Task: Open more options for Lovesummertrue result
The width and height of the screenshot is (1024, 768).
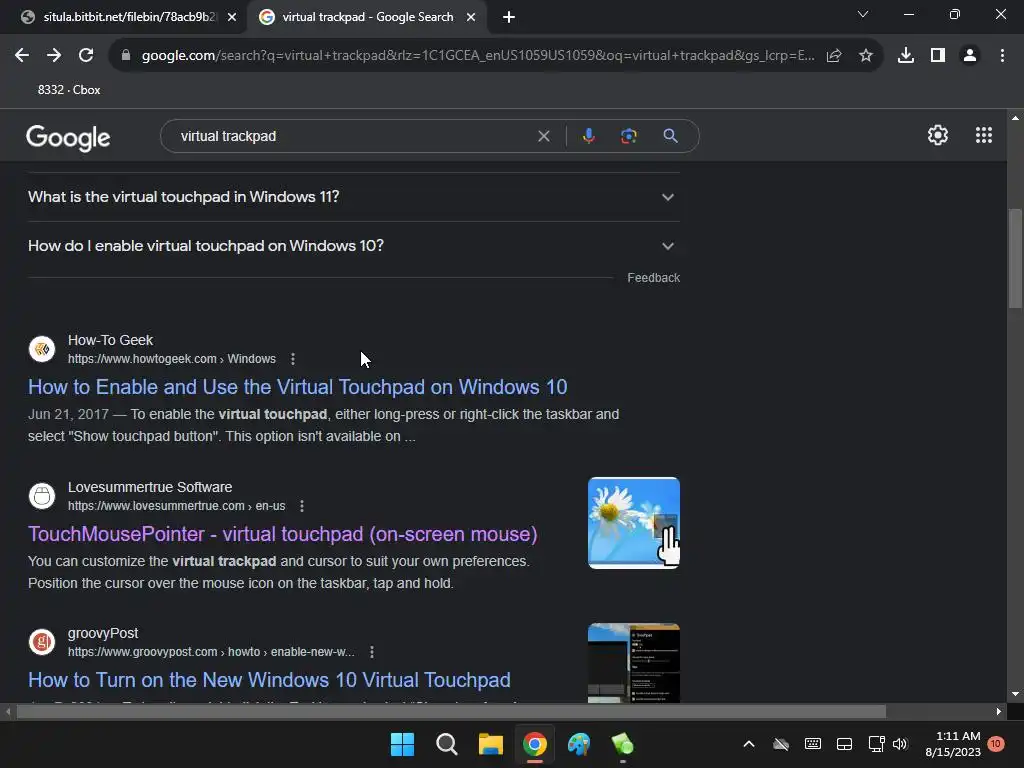Action: pyautogui.click(x=302, y=505)
